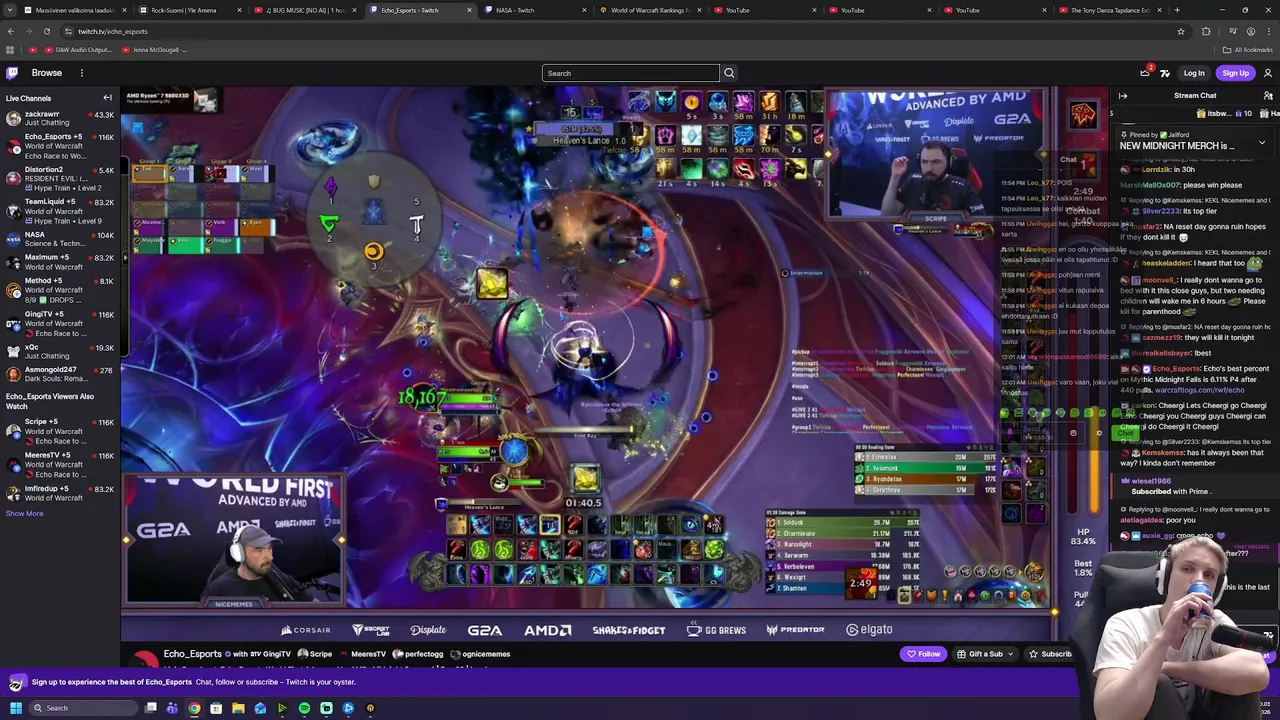Reload the Twitch page

point(46,31)
